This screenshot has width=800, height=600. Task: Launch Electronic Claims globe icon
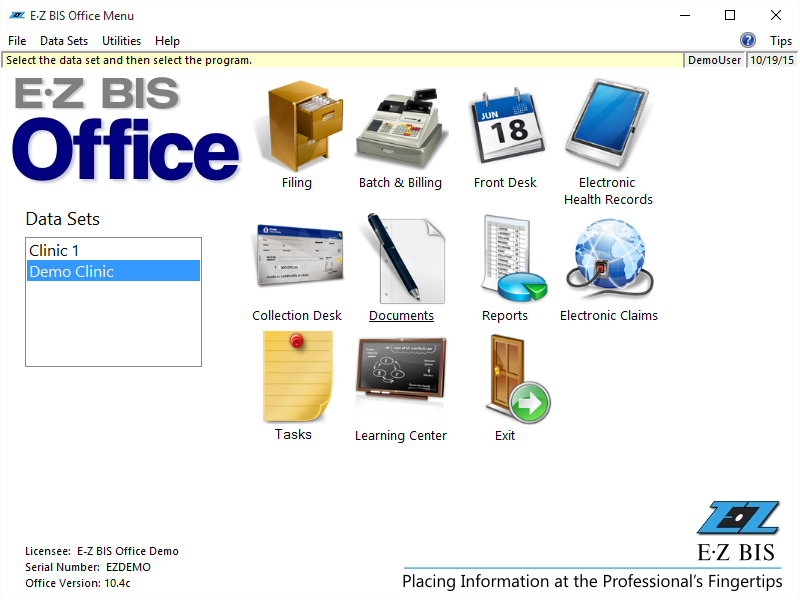tap(610, 259)
